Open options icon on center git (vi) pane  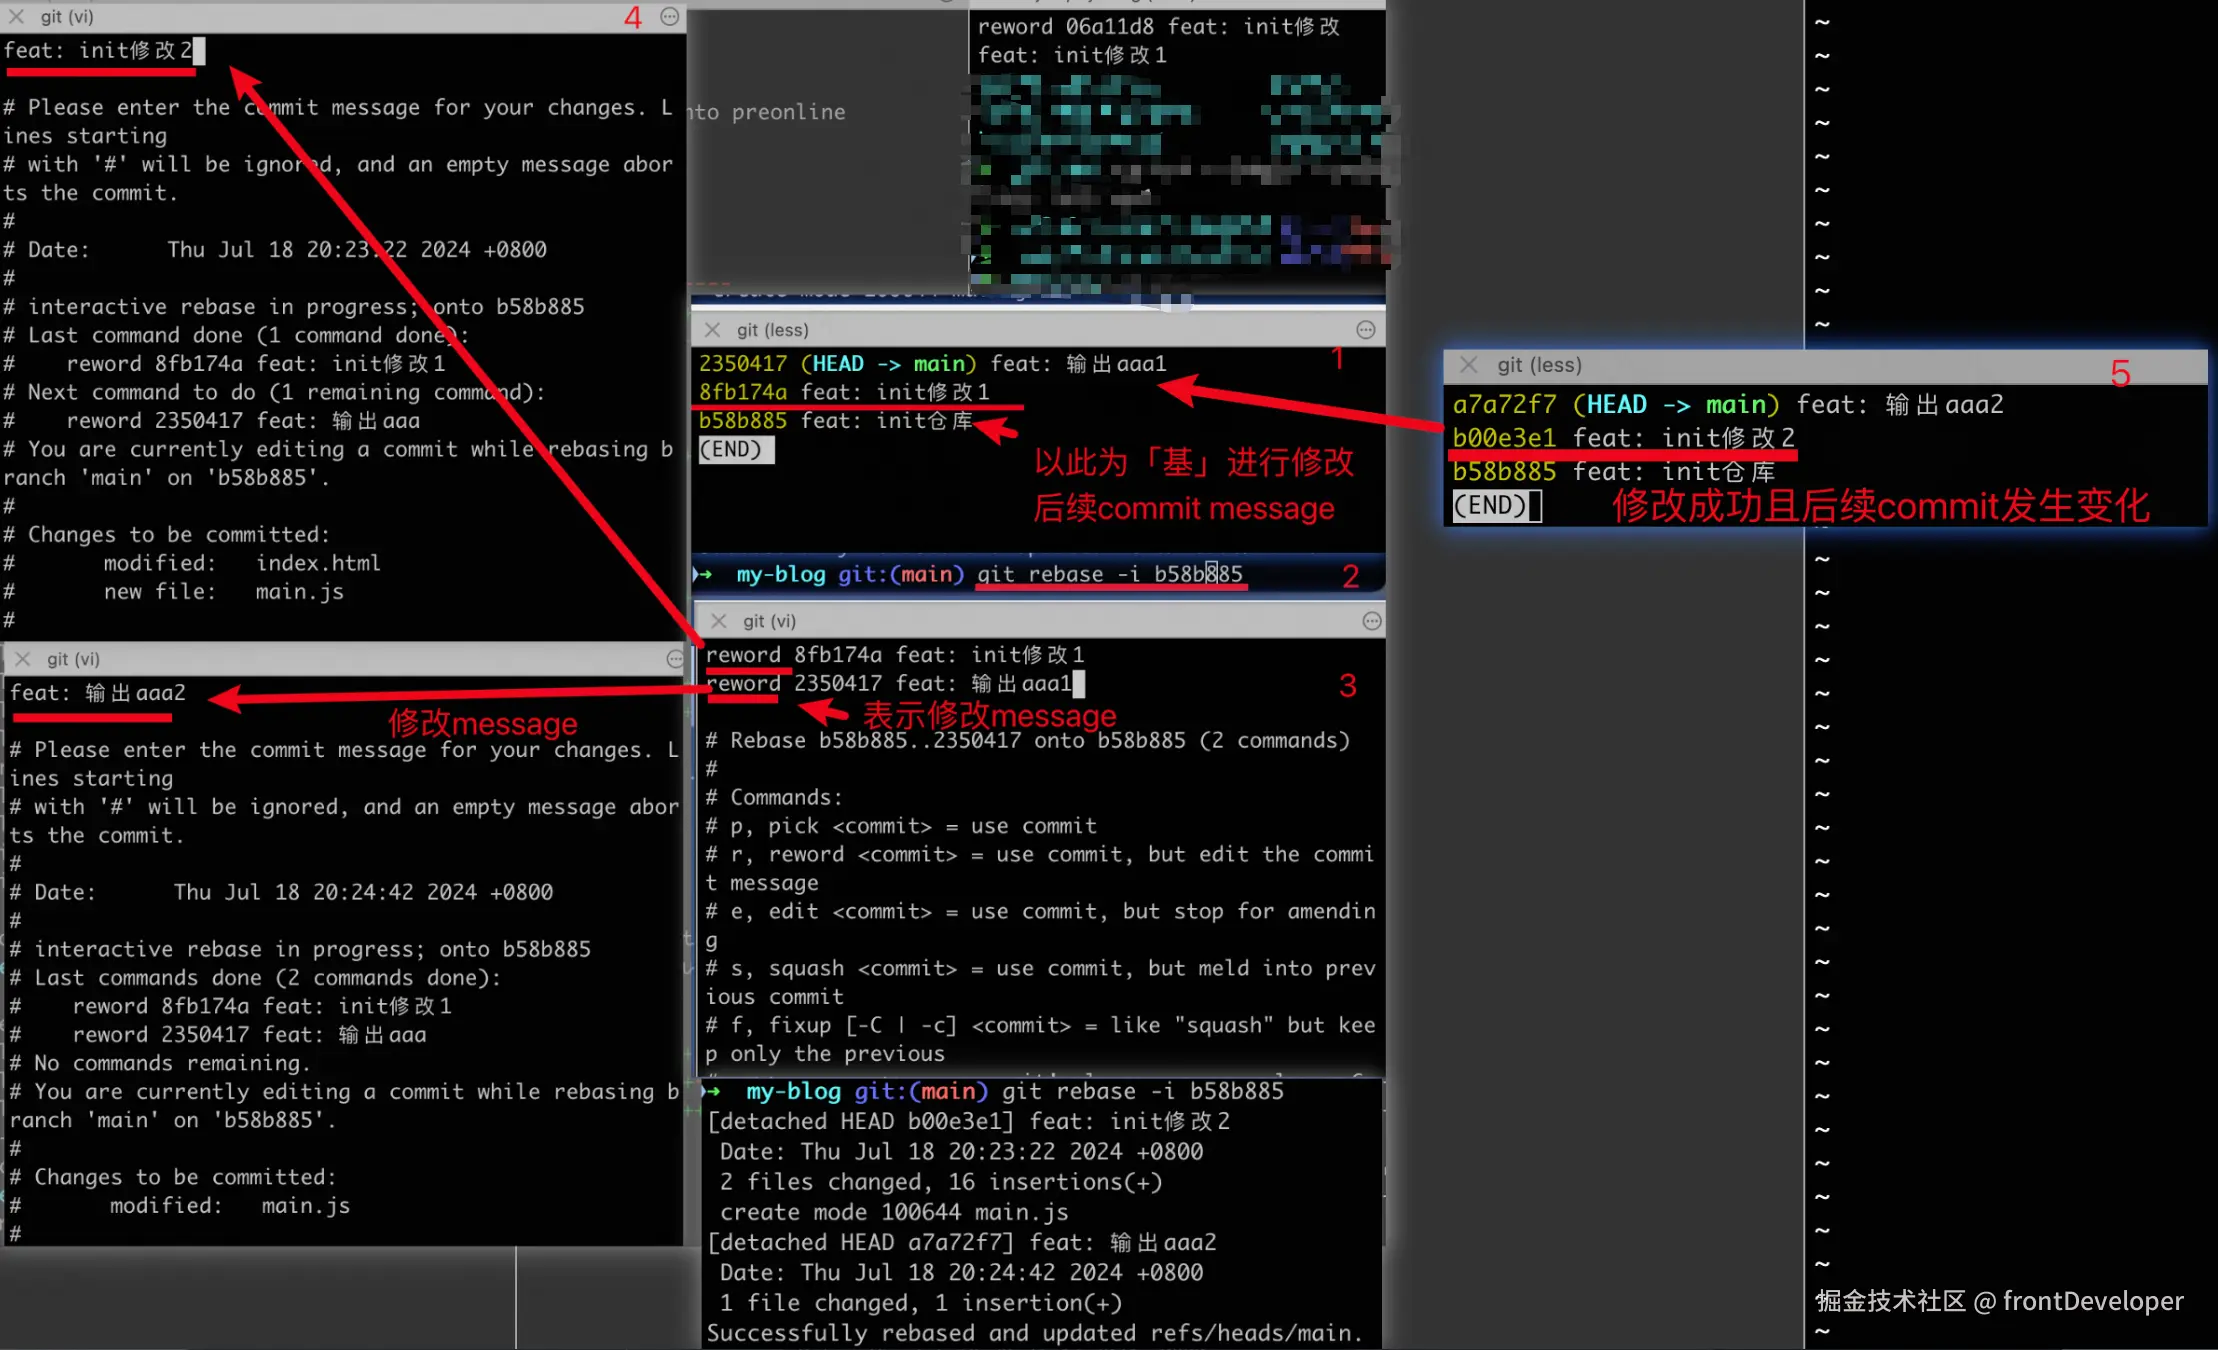1371,621
